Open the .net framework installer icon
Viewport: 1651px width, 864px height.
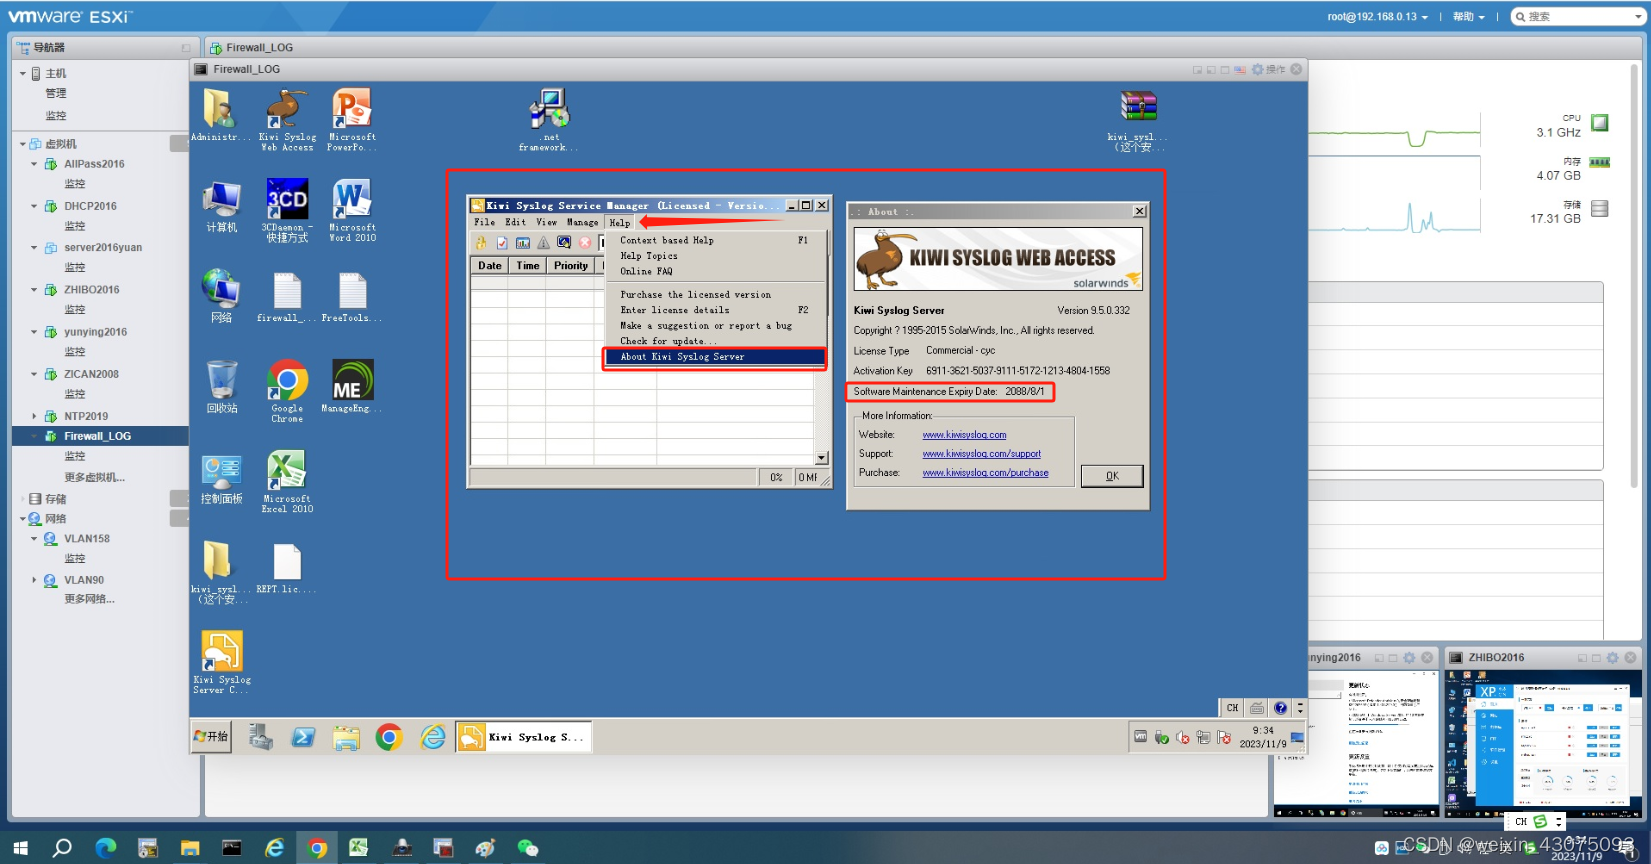click(549, 119)
